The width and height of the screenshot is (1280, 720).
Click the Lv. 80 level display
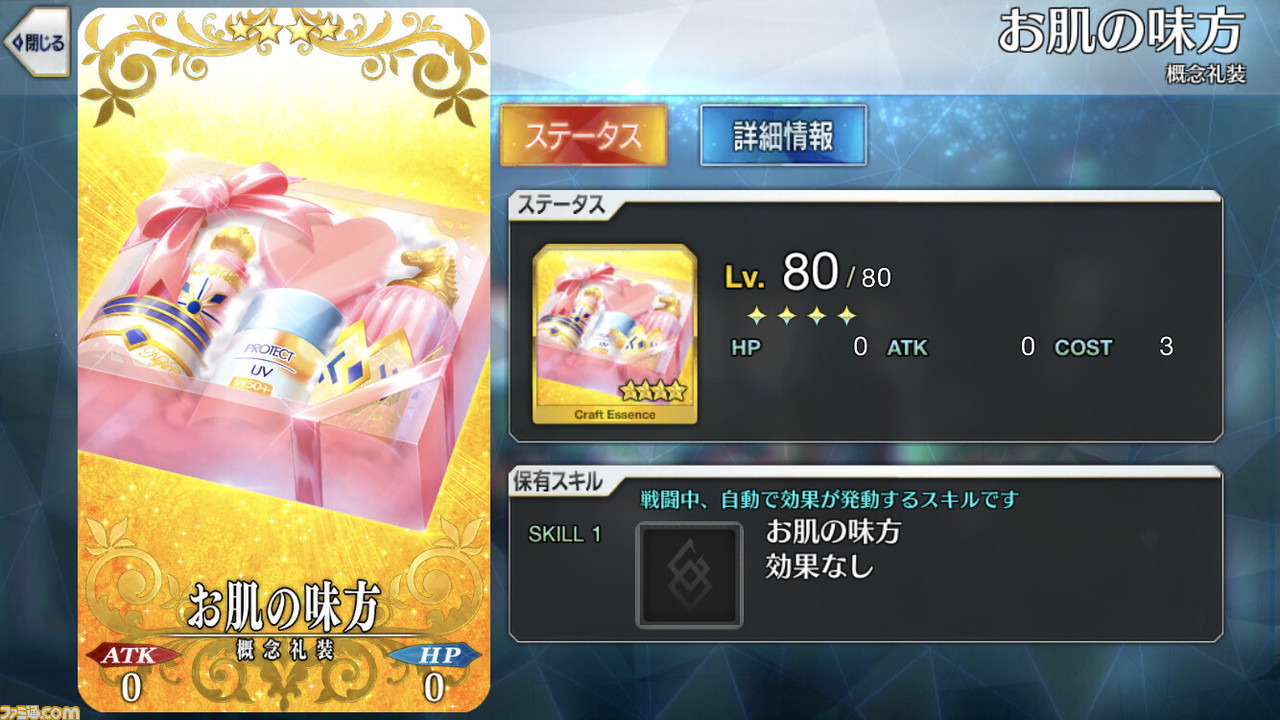coord(807,271)
